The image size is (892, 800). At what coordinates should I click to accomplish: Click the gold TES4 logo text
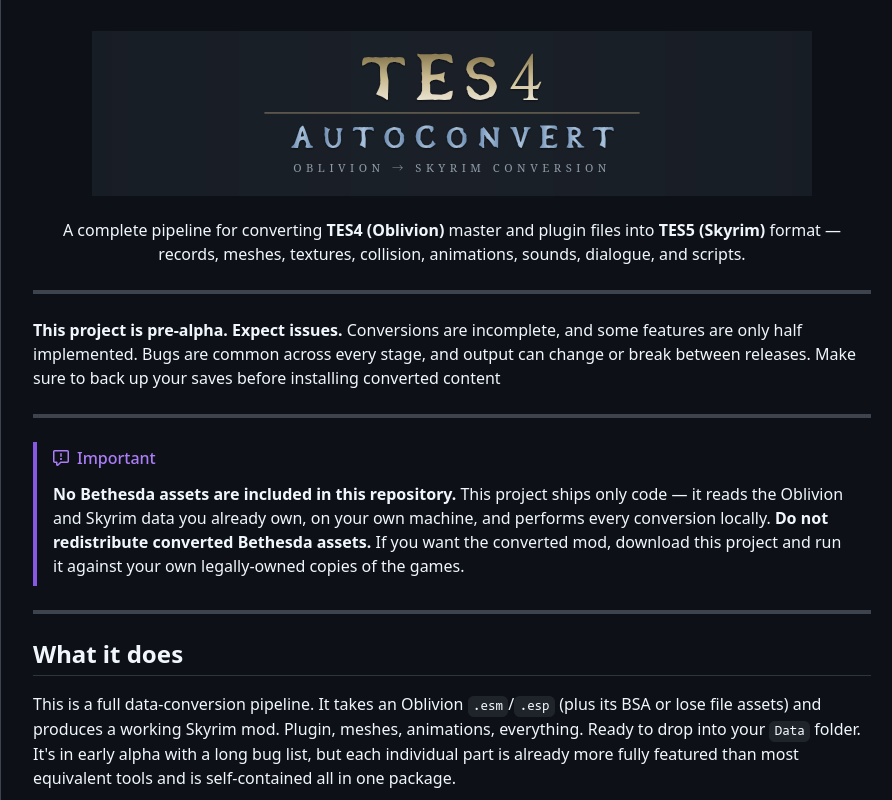coord(451,78)
